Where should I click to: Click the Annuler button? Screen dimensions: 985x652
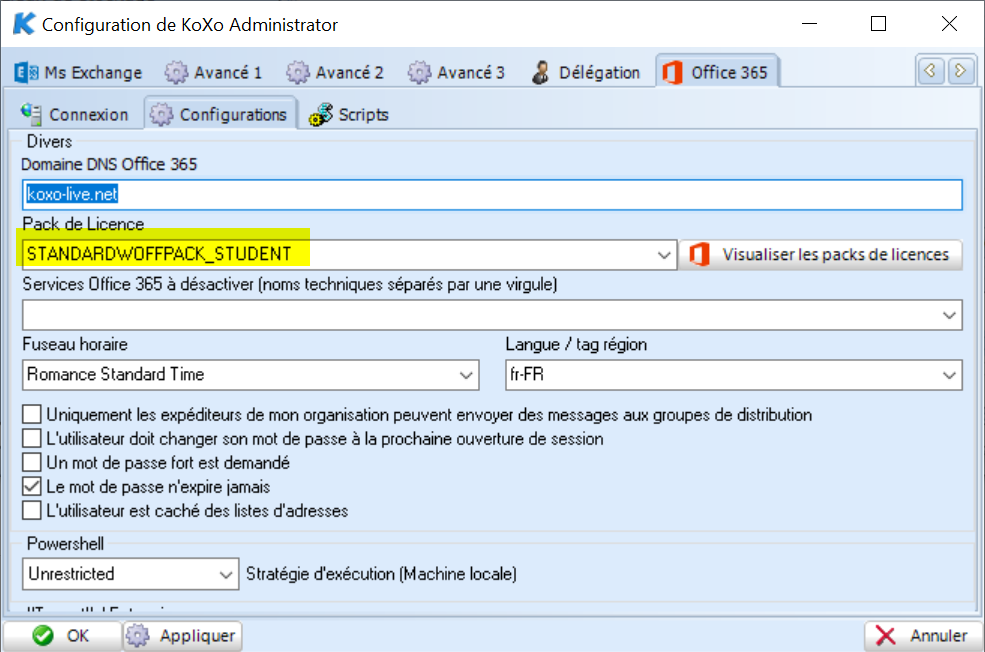[x=922, y=636]
